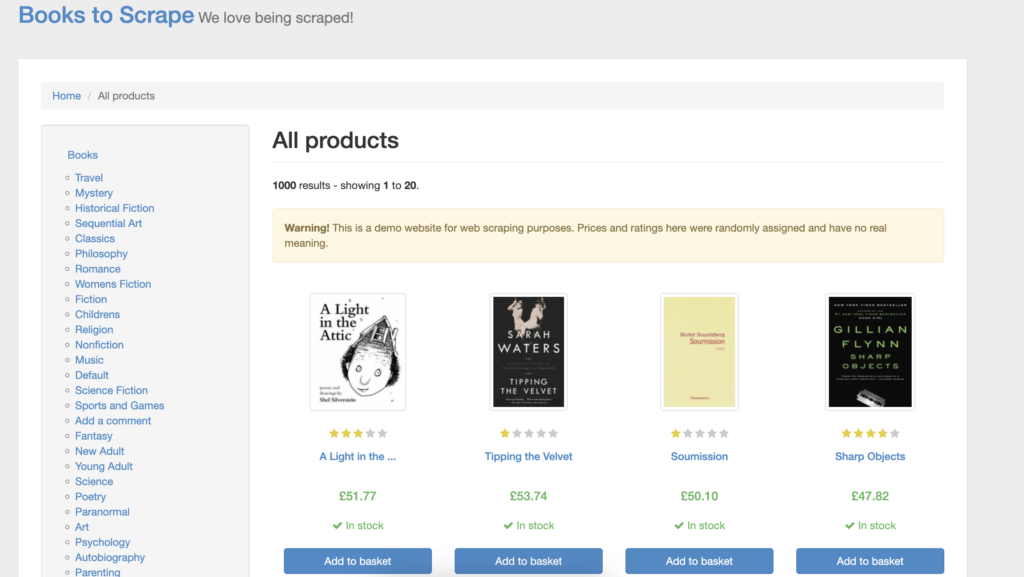Click the In stock checkmark under £53.74
Screen dimensions: 1024x577
[x=508, y=525]
